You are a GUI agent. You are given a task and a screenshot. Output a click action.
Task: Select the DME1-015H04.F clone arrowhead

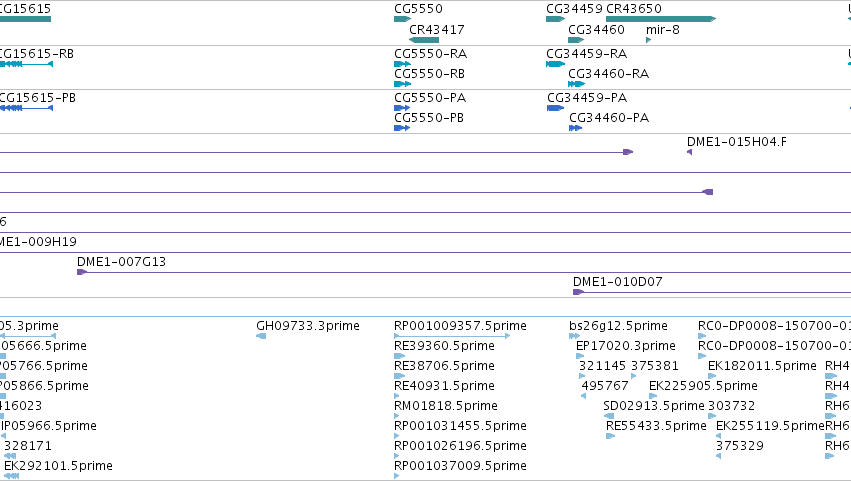click(689, 152)
